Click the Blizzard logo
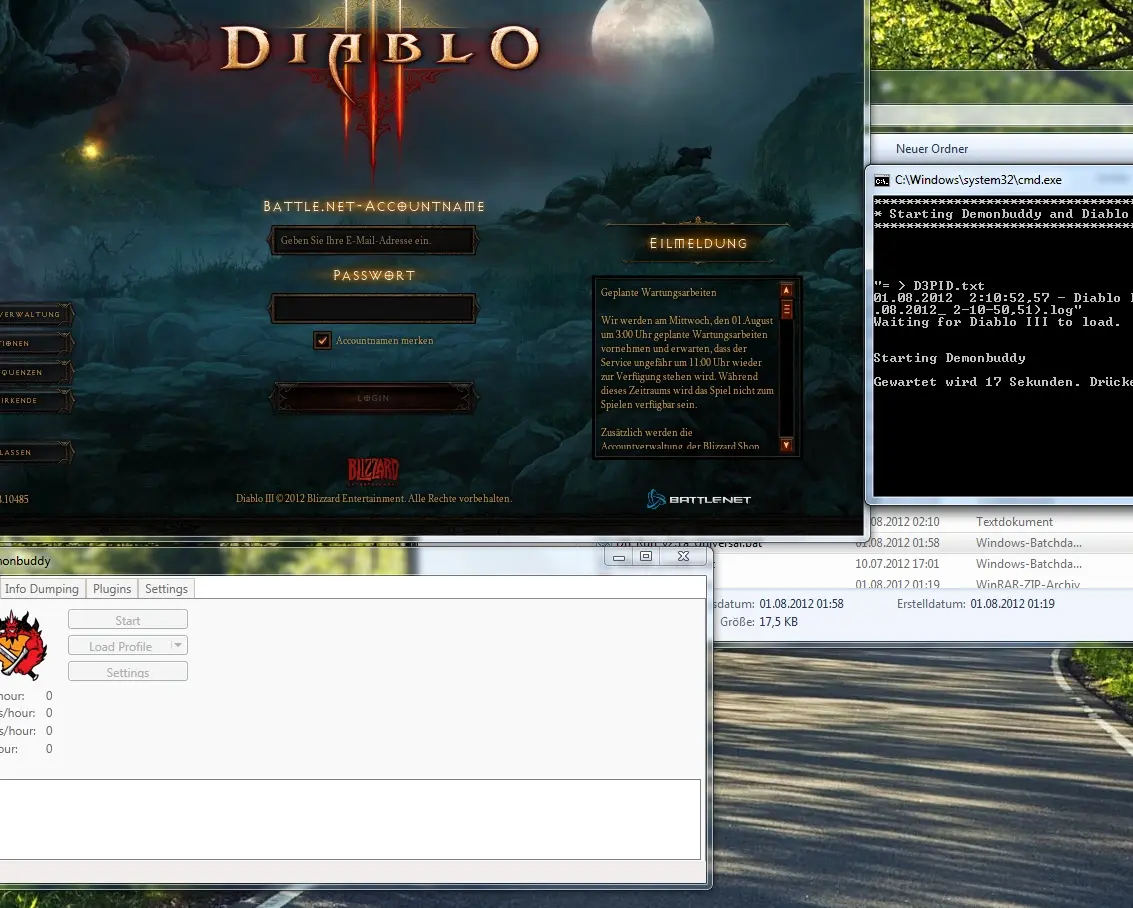Viewport: 1133px width, 908px height. click(x=373, y=470)
